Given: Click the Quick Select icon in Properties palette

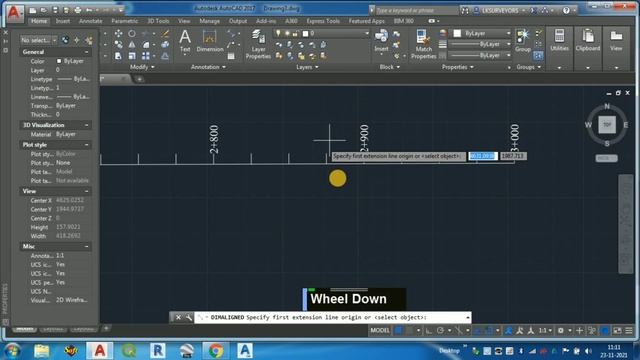Looking at the screenshot, I should 89,40.
